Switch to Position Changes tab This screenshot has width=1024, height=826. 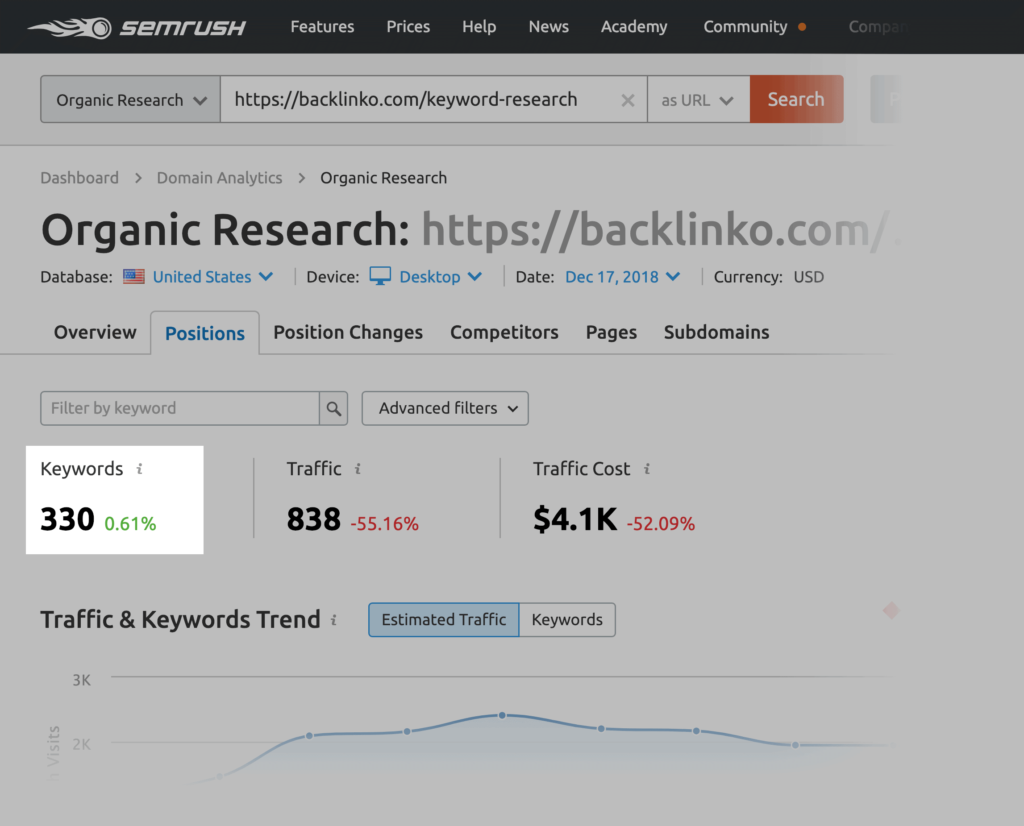point(348,332)
